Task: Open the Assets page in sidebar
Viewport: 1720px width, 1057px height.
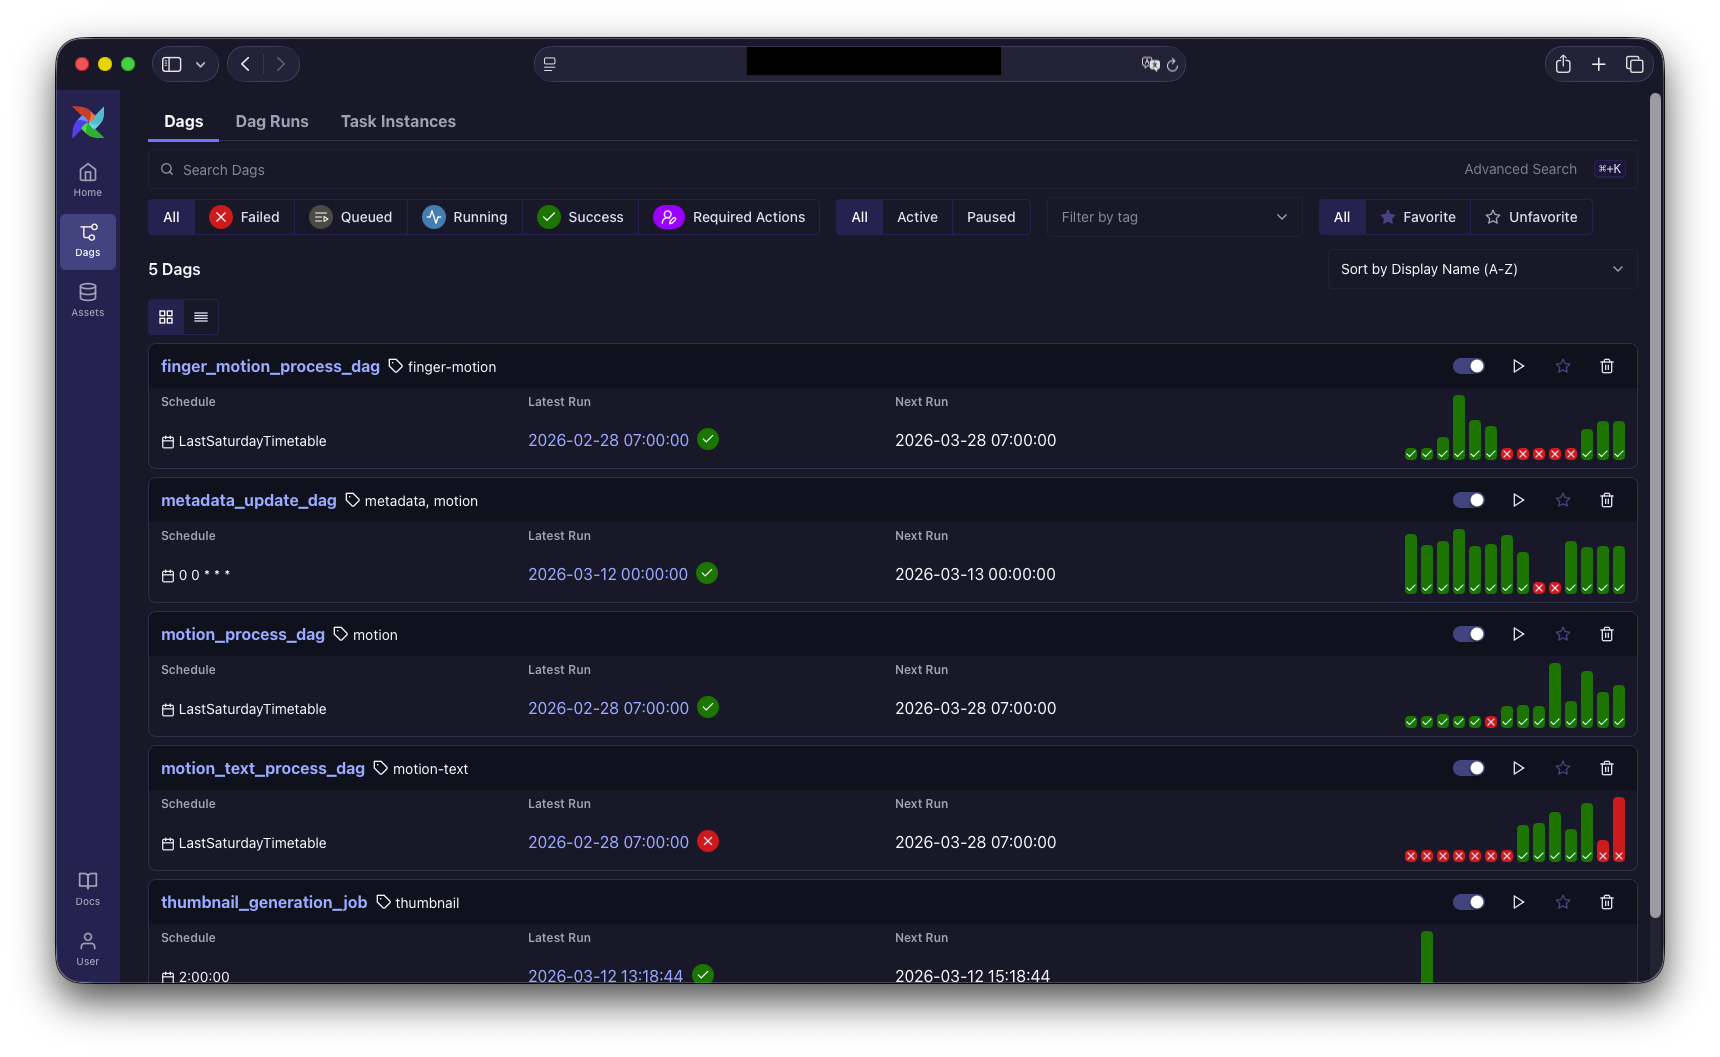Action: tap(88, 300)
